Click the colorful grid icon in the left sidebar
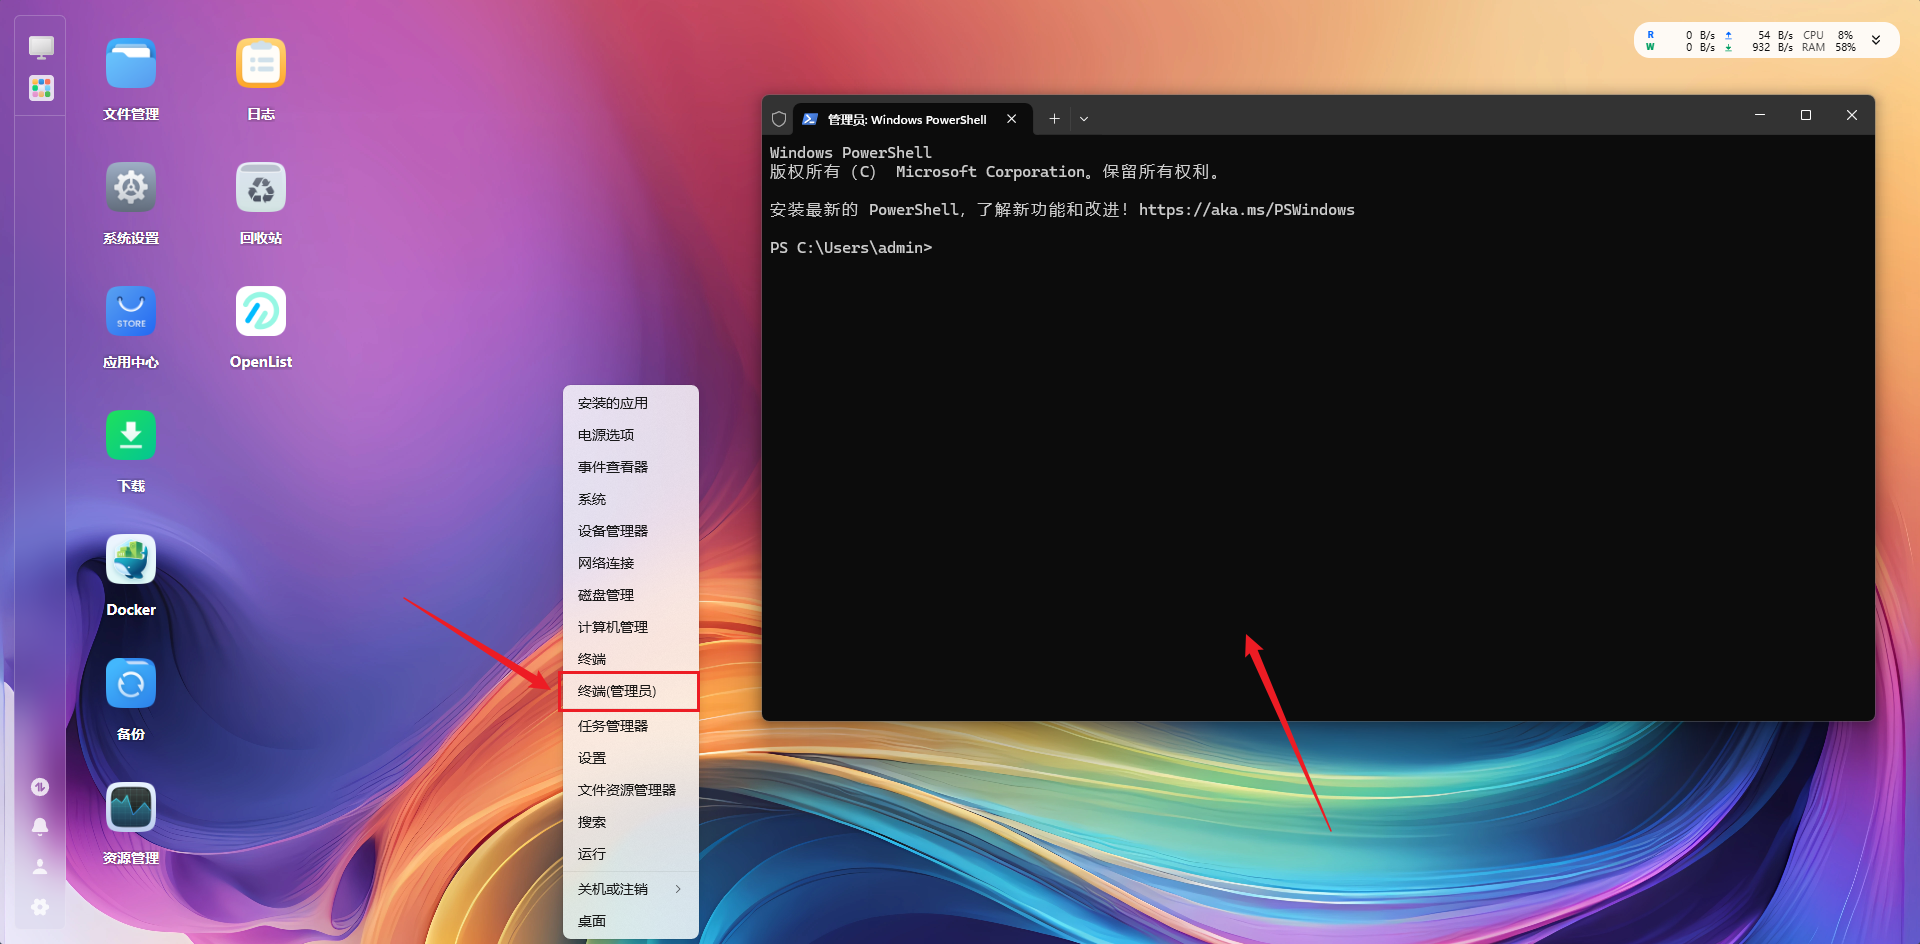Screen dimensions: 1920x944 (x=41, y=89)
